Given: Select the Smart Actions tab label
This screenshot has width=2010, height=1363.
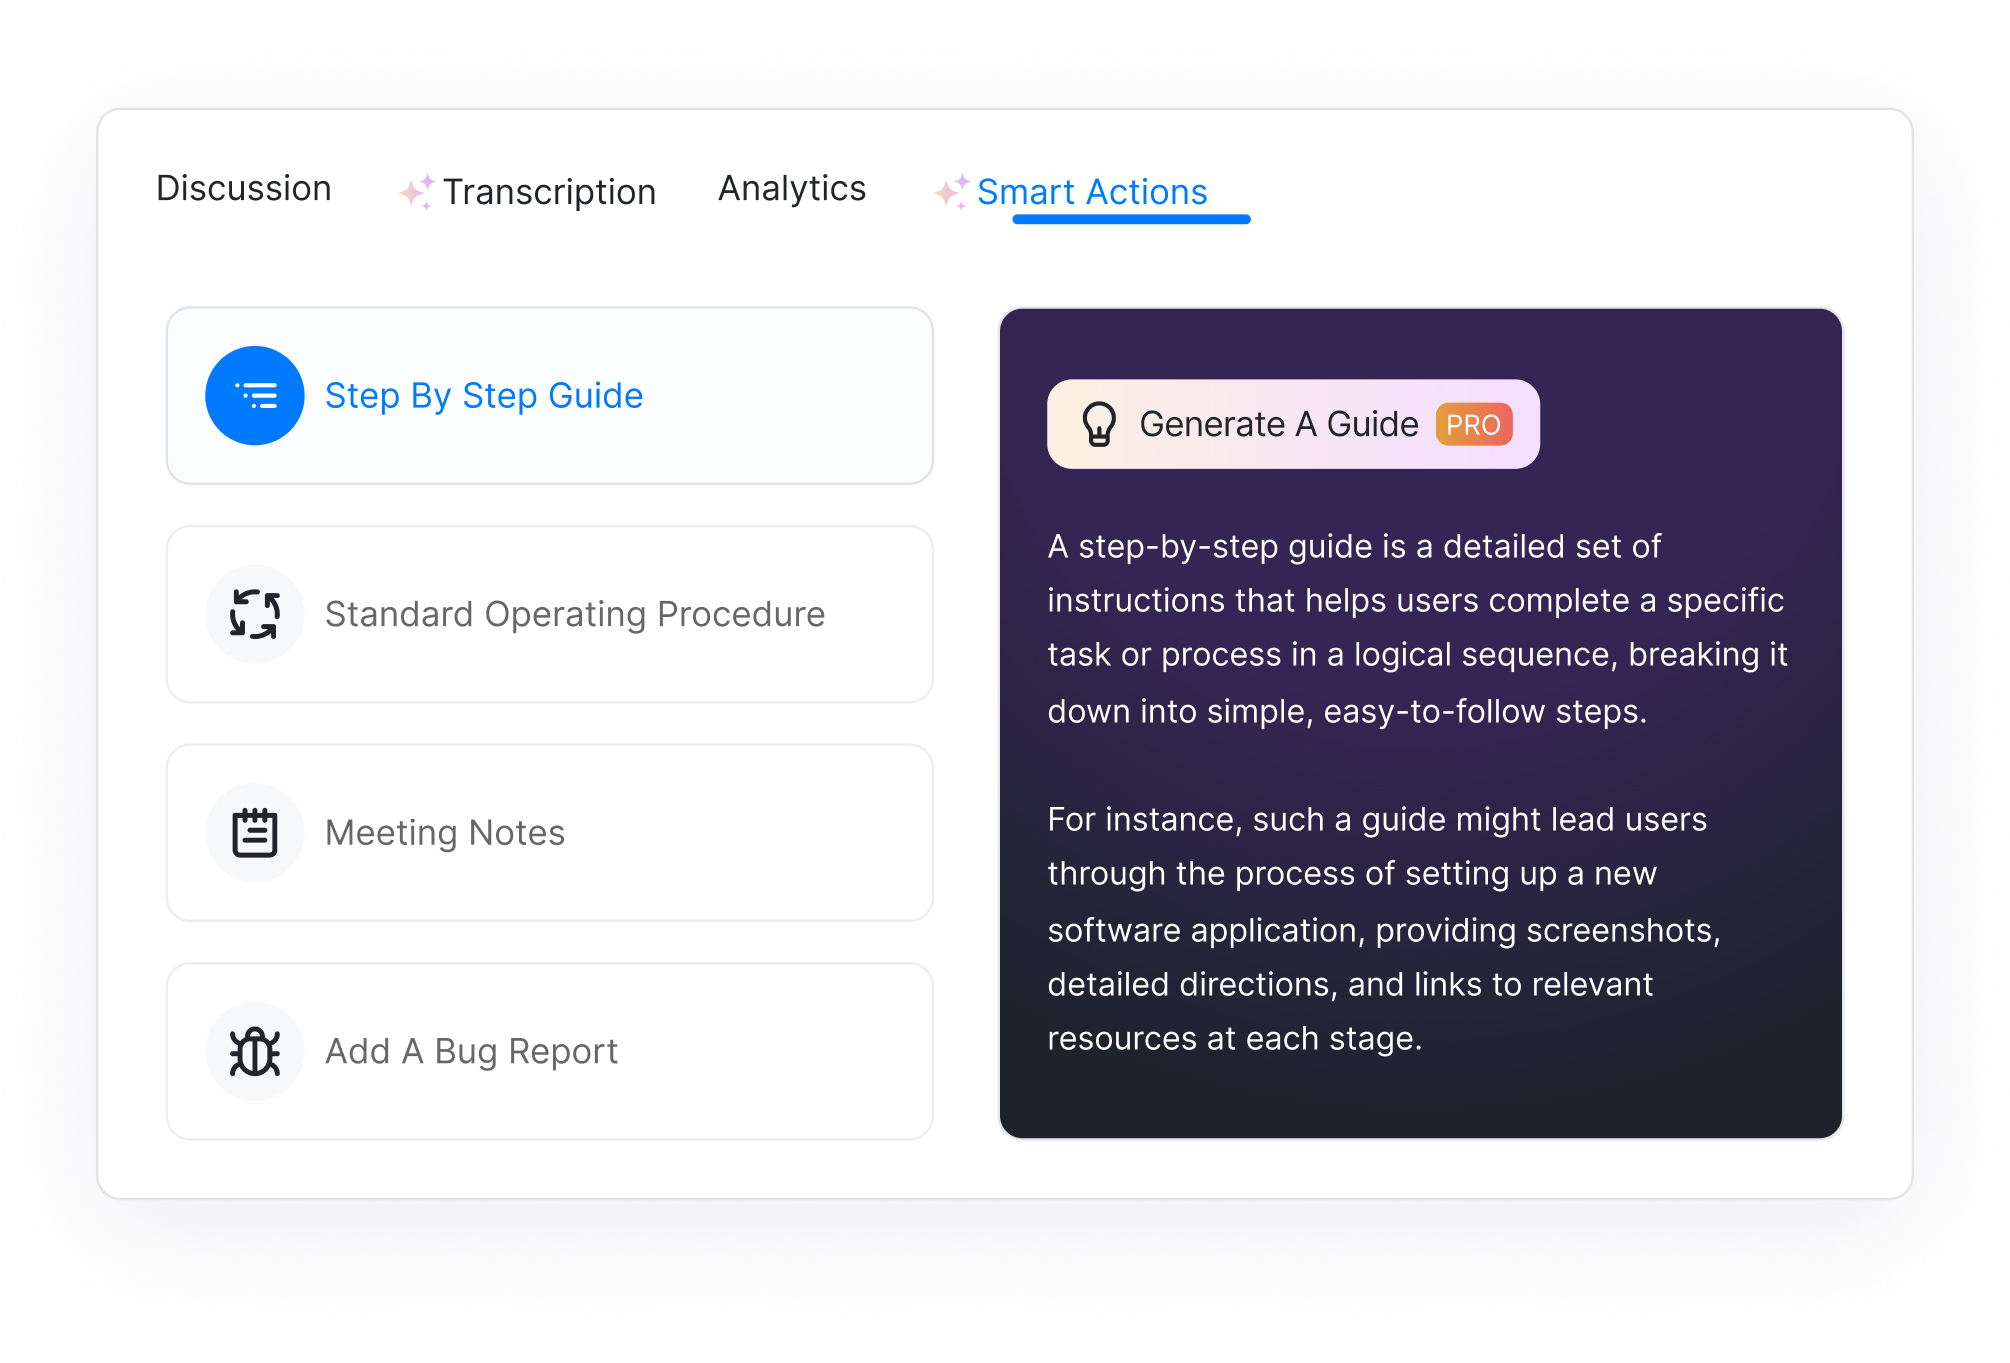Looking at the screenshot, I should tap(1092, 192).
